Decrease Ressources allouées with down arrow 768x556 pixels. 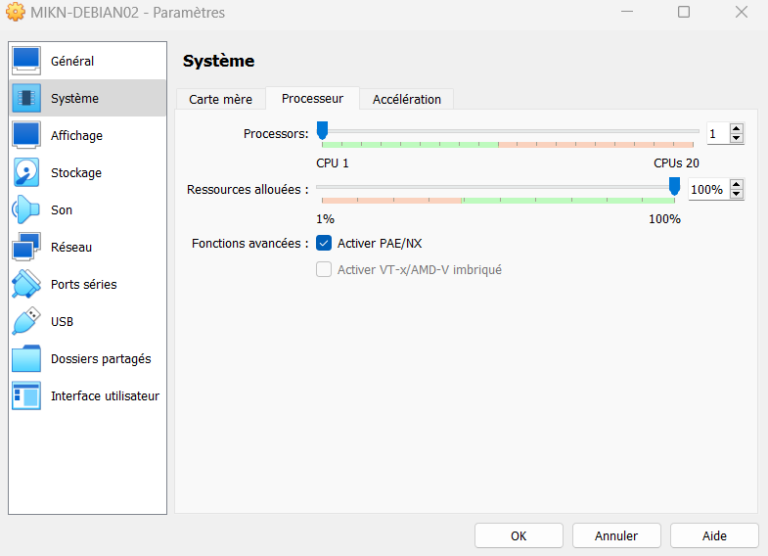click(x=736, y=194)
